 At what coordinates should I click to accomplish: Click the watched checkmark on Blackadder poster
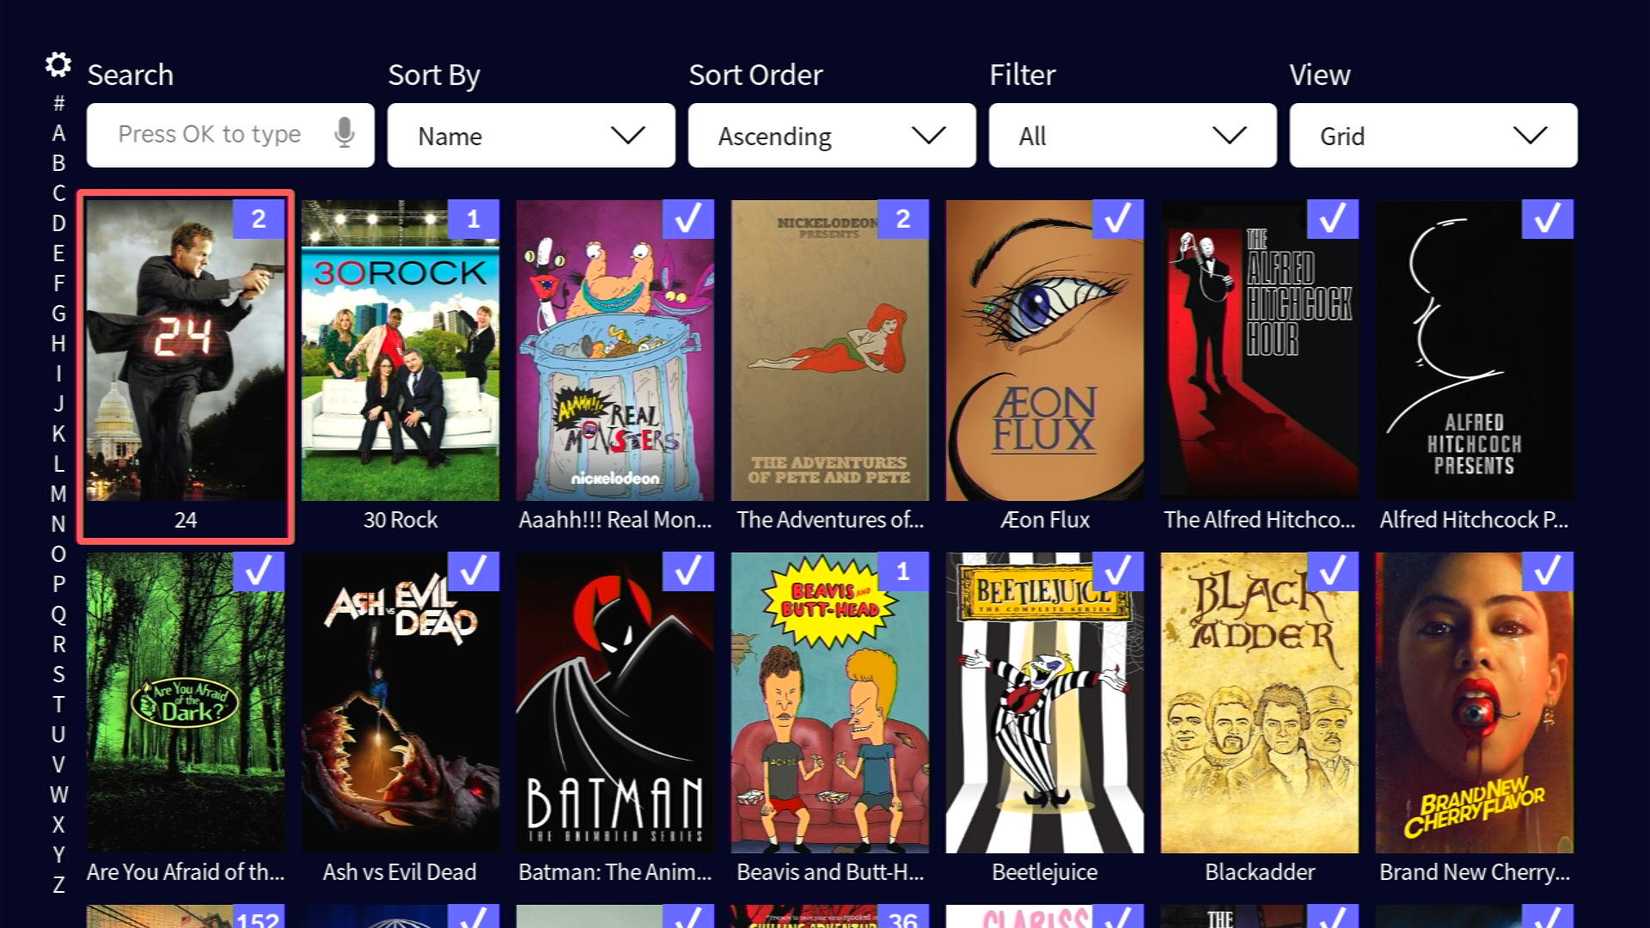point(1333,571)
